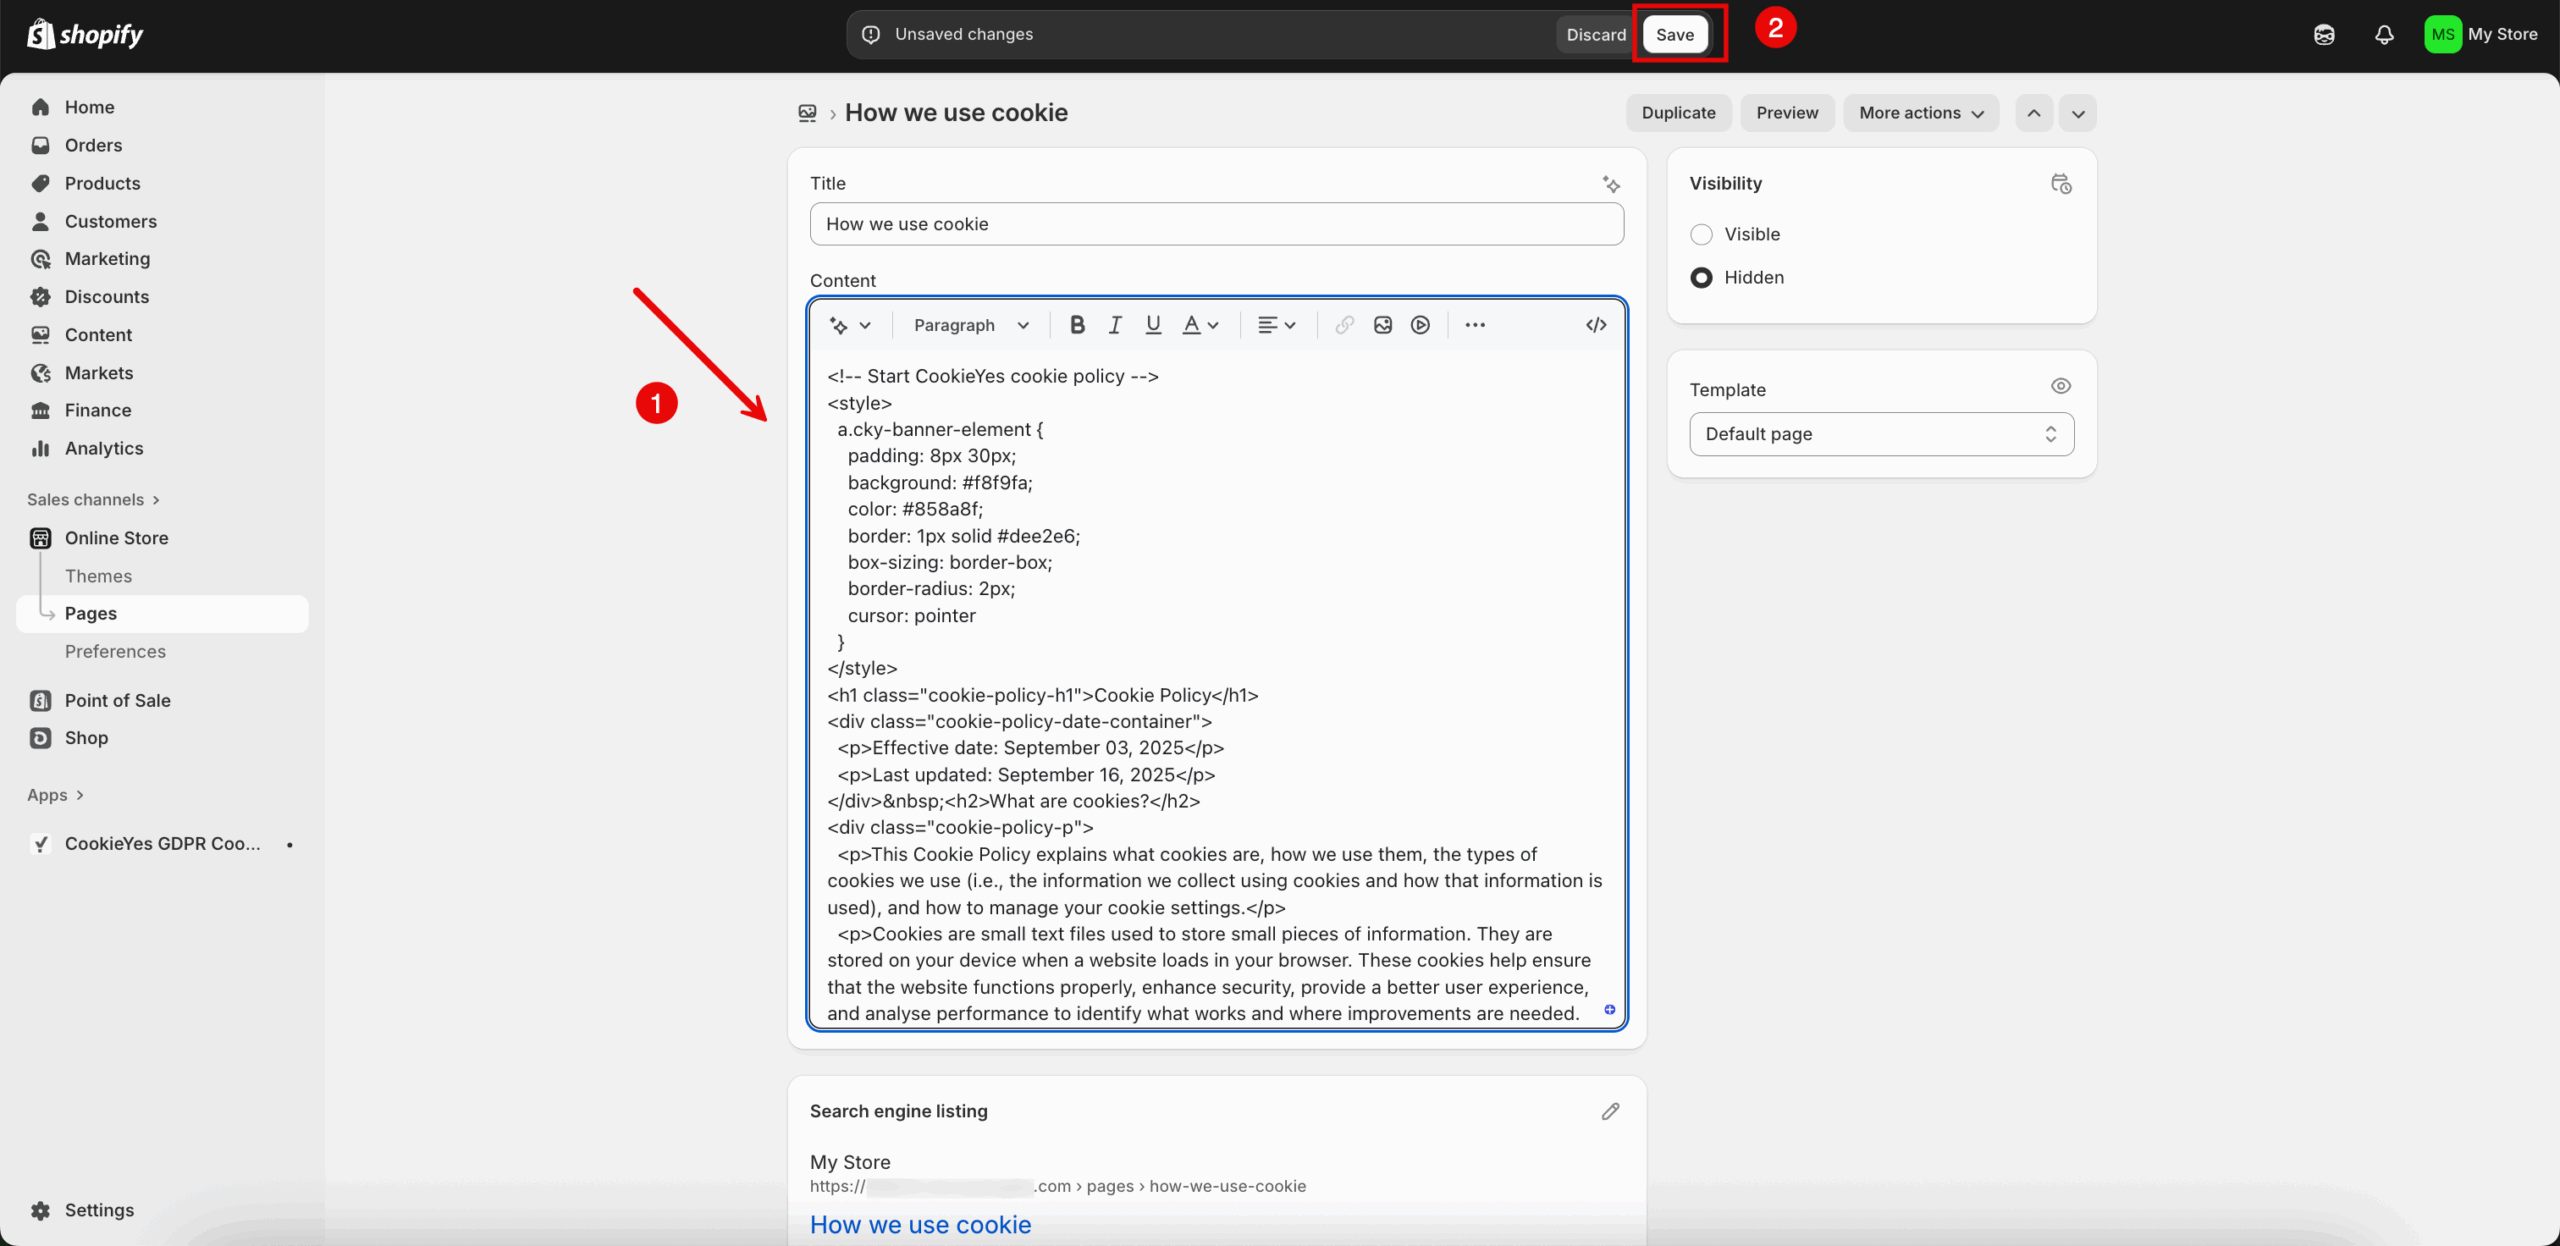Insert a video using the play icon

pyautogui.click(x=1419, y=324)
